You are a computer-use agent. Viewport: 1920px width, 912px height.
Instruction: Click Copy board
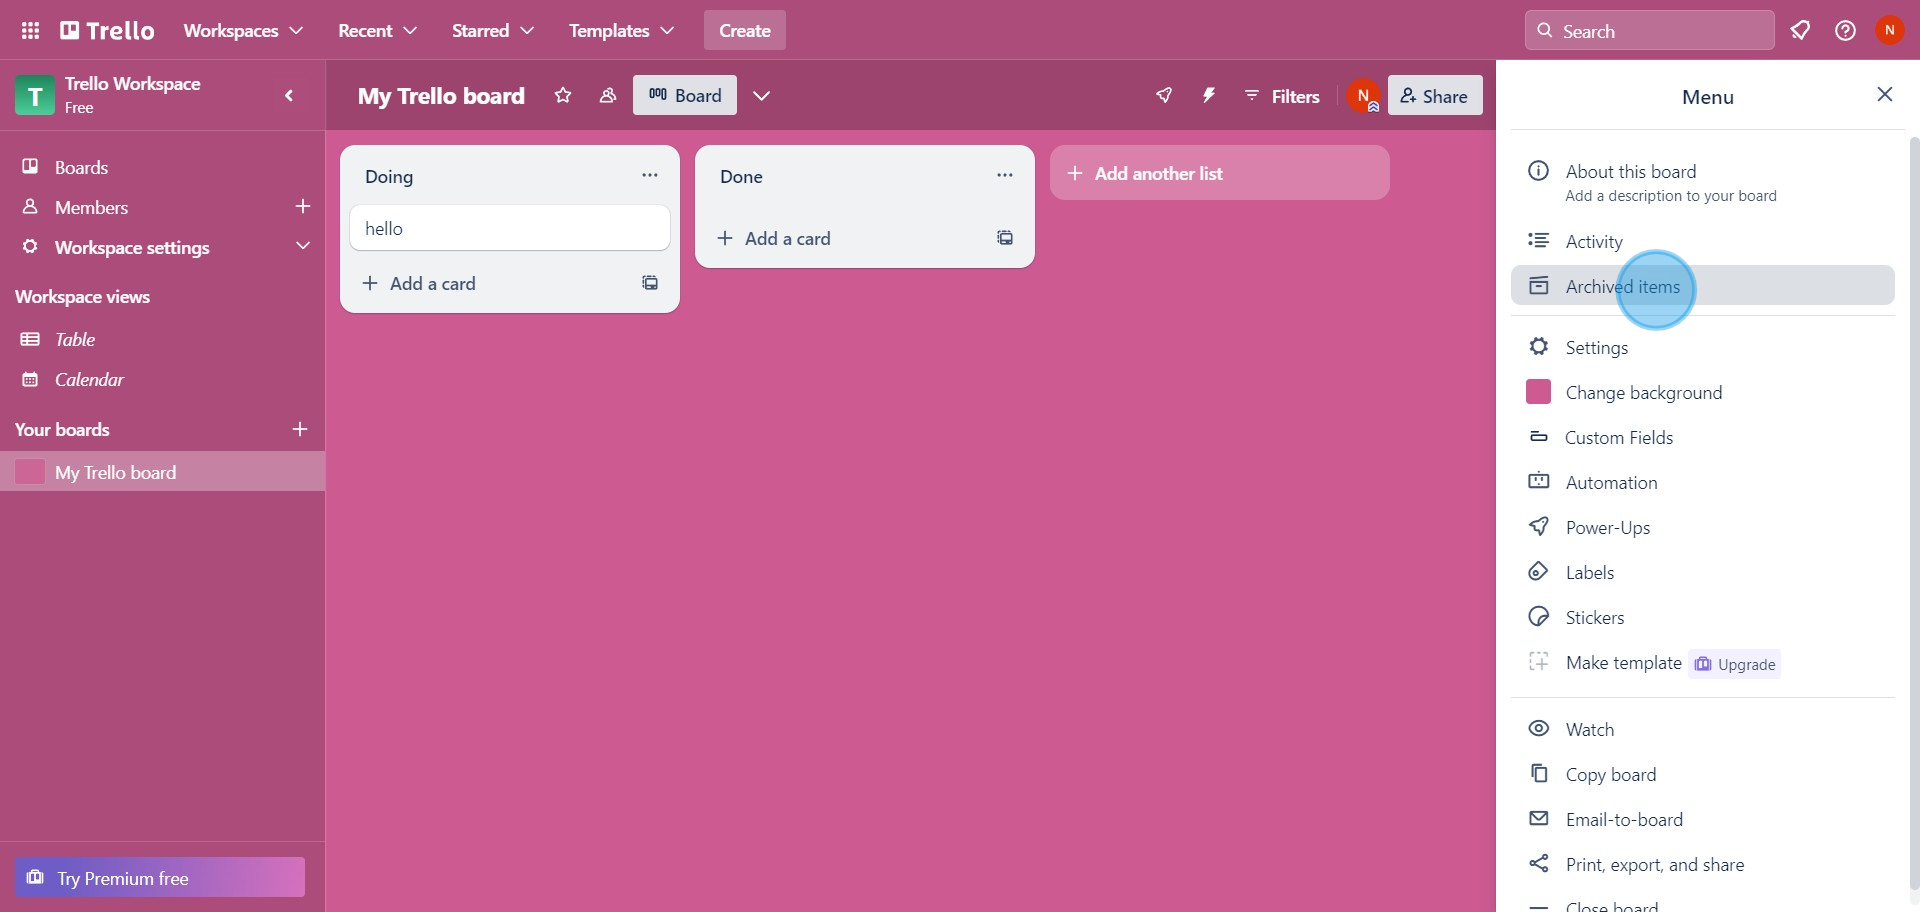point(1703,775)
